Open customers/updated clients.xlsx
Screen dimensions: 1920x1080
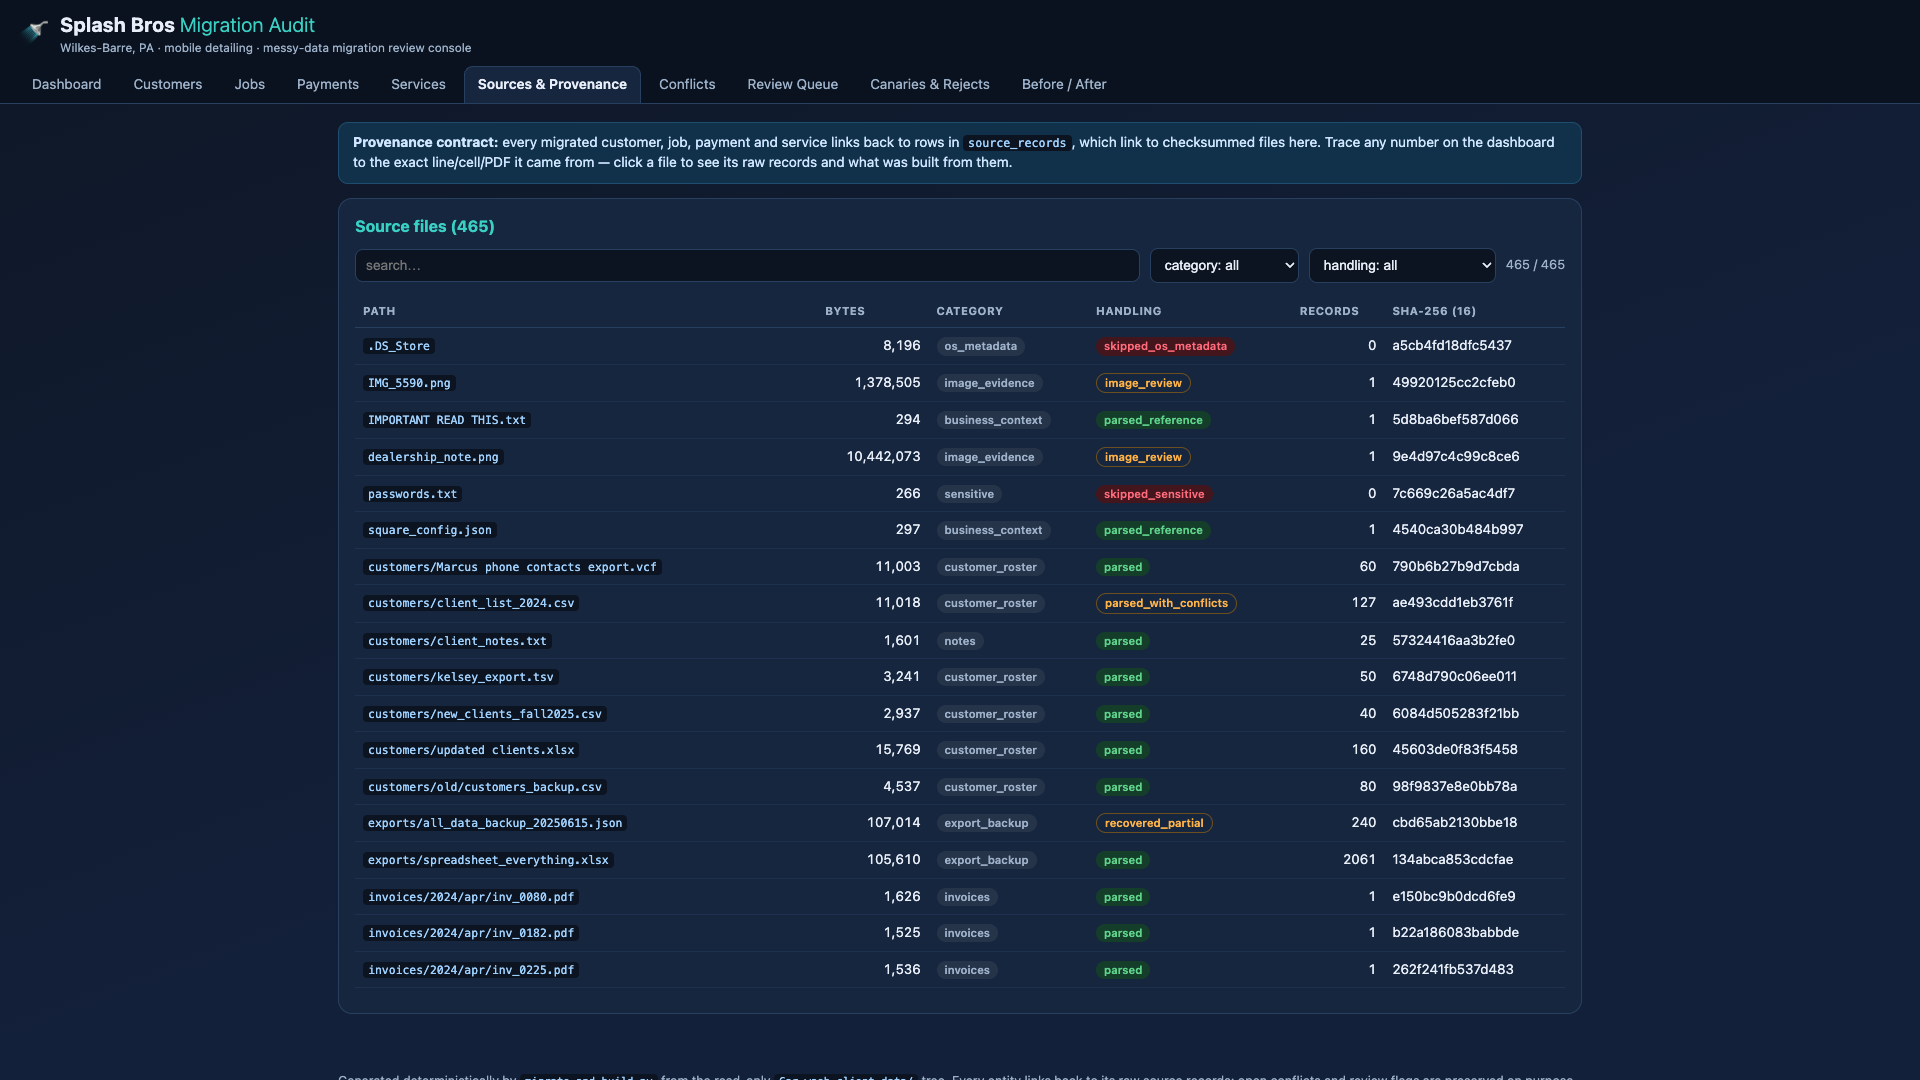coord(471,750)
